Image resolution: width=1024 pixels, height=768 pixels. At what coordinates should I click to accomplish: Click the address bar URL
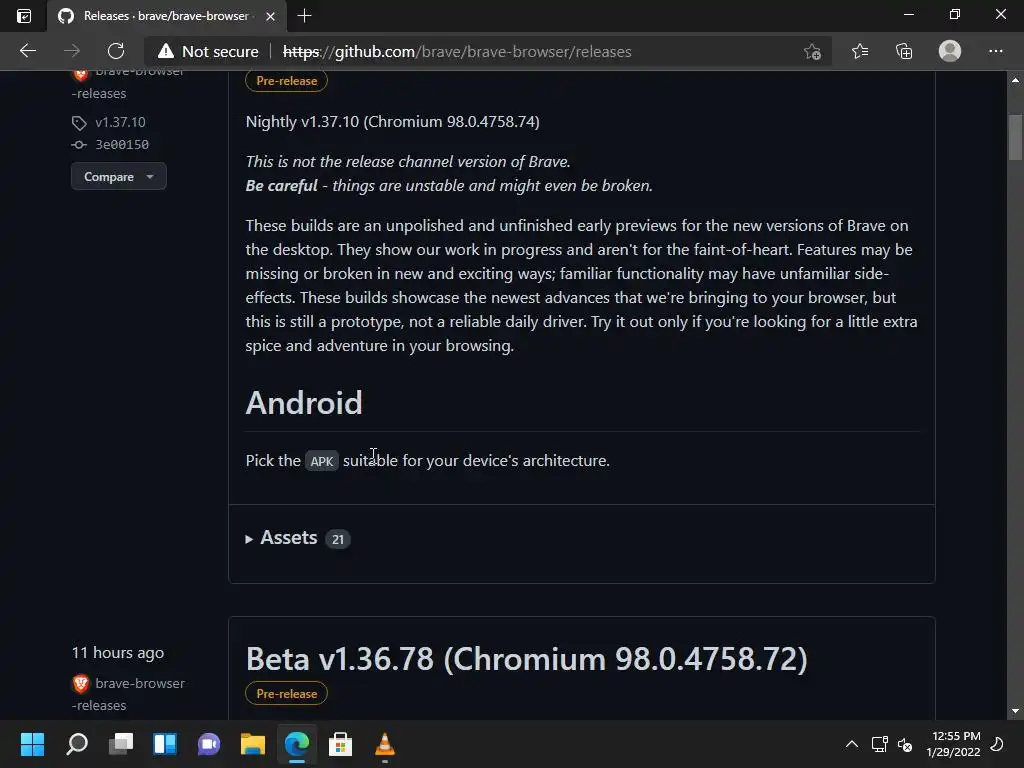(457, 52)
